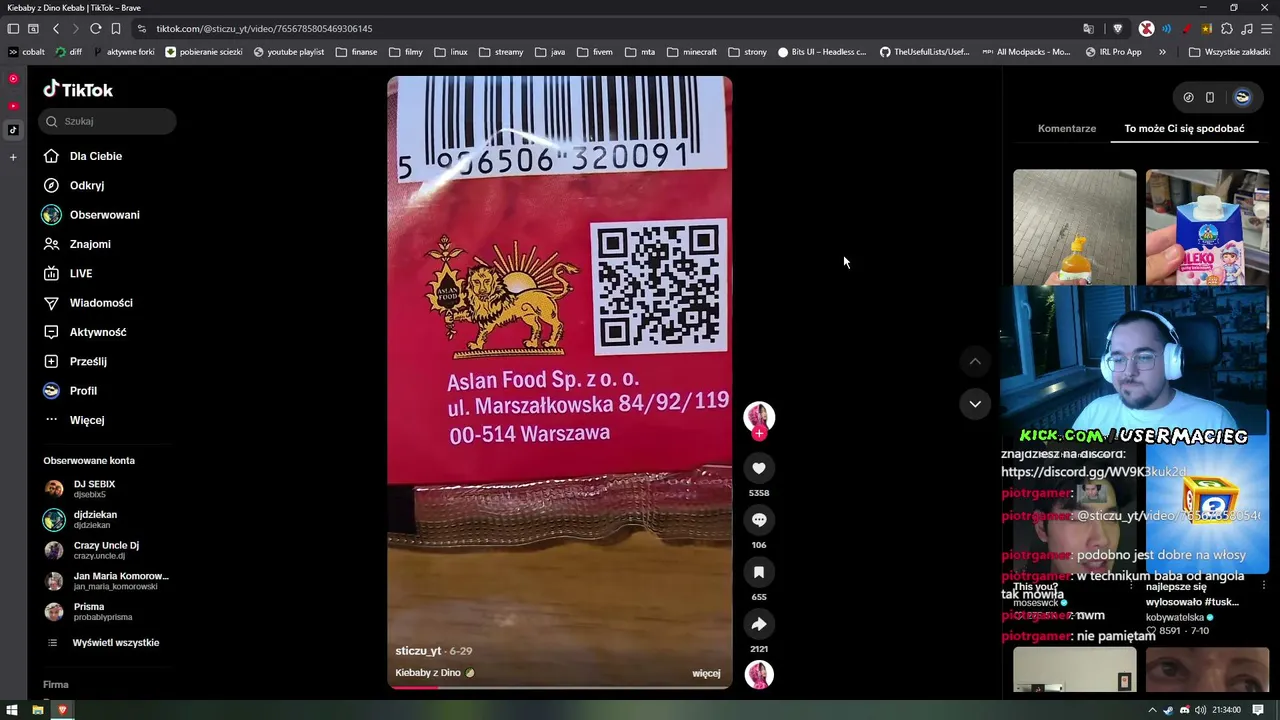Open Profil page

tap(83, 391)
